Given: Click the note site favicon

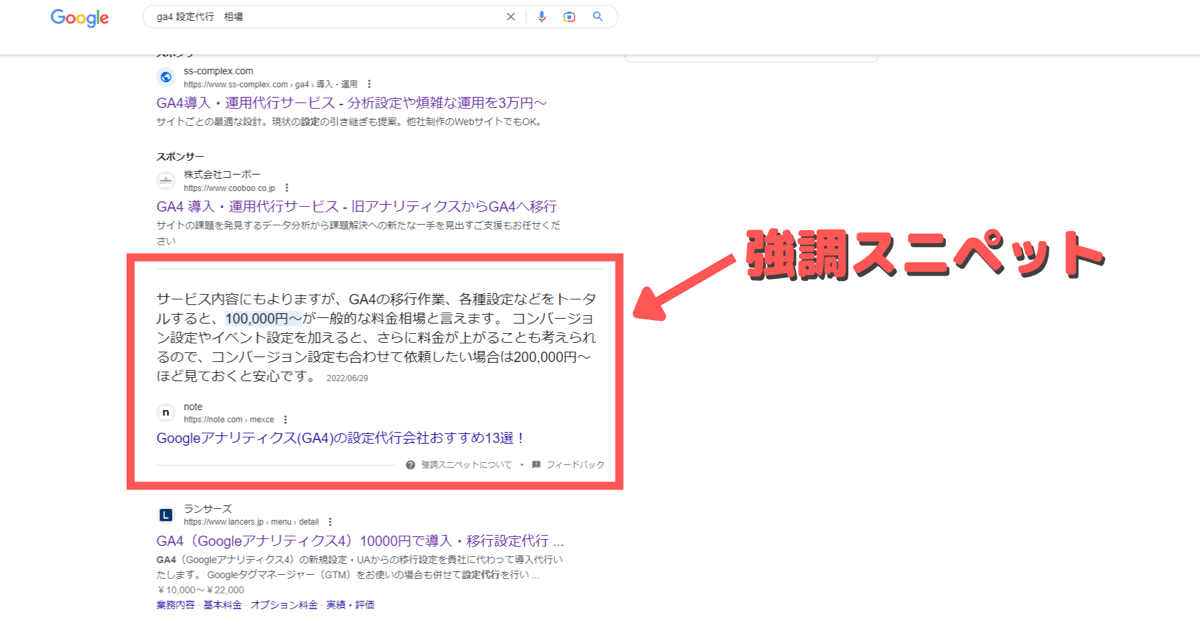Looking at the screenshot, I should click(x=166, y=412).
